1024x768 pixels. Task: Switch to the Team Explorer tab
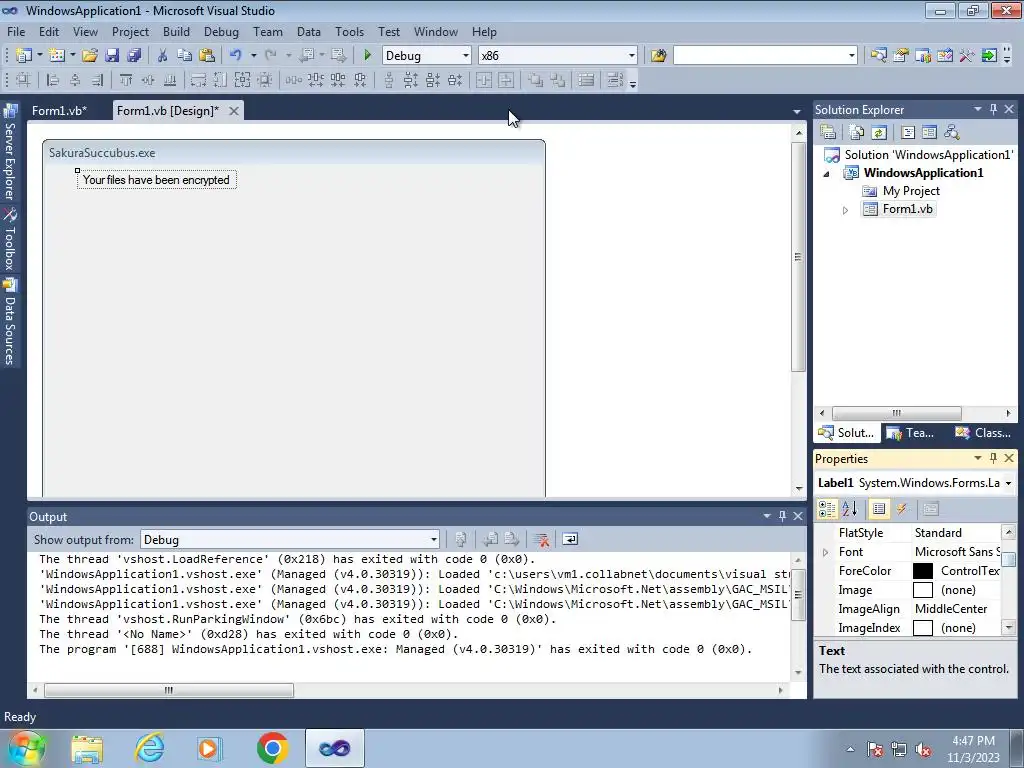pos(911,433)
